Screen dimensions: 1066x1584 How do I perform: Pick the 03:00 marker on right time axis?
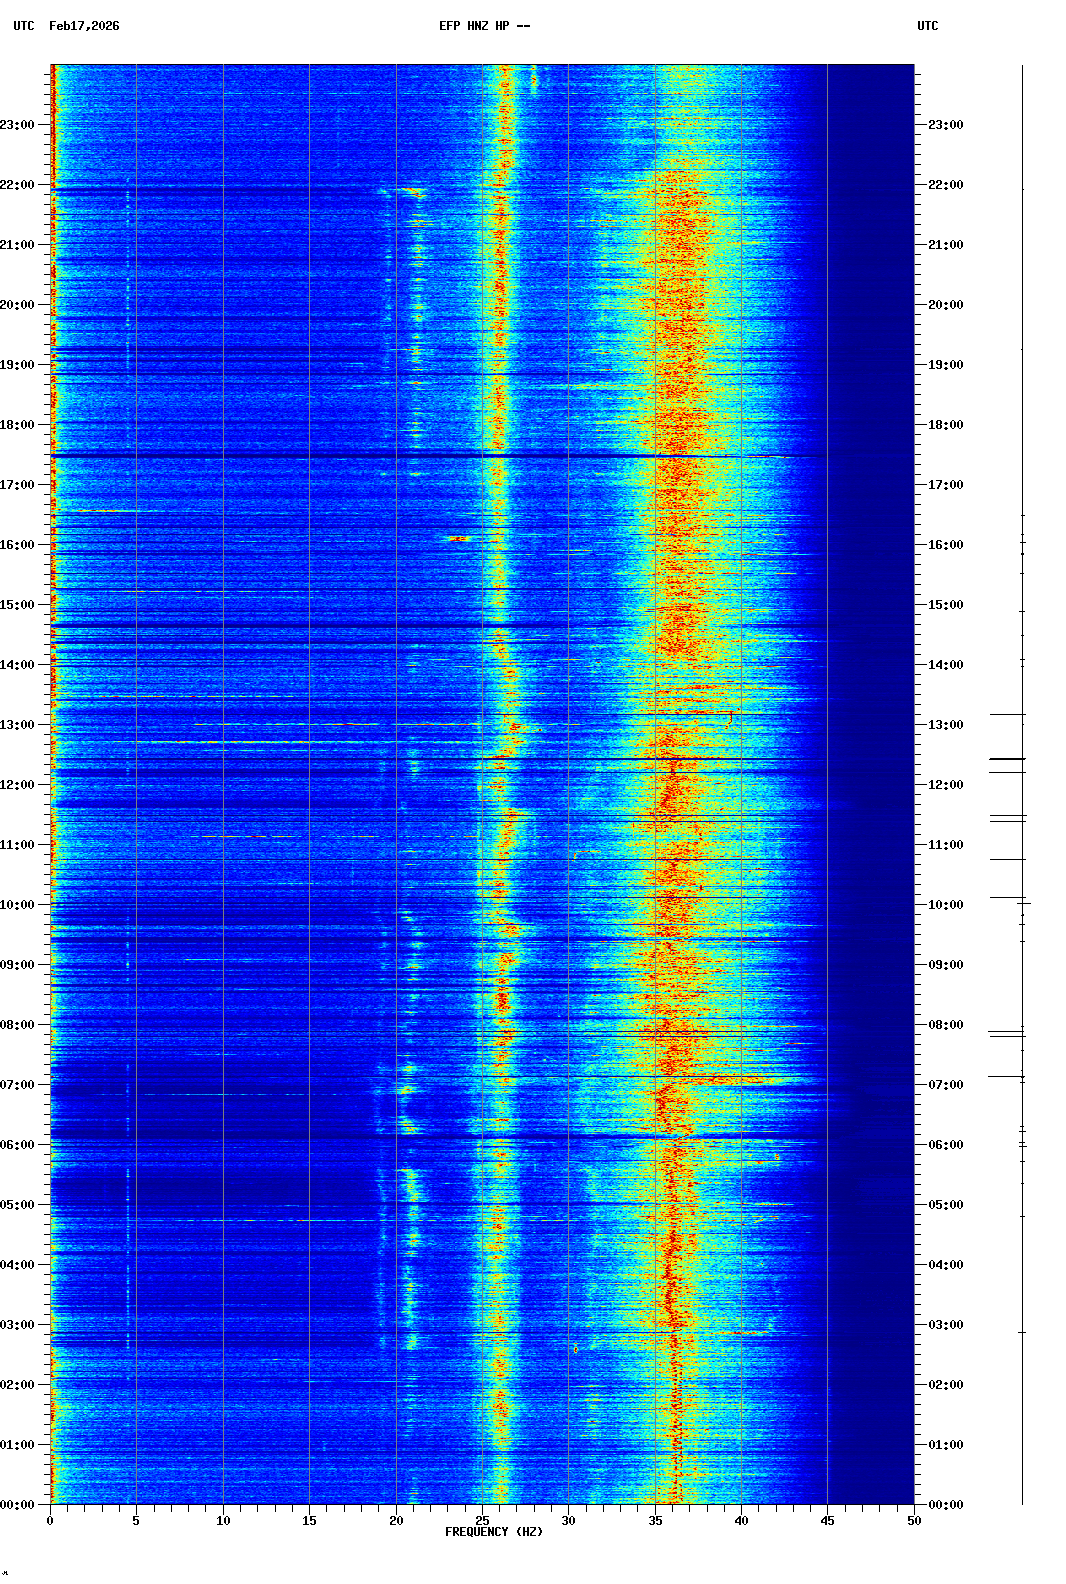click(945, 1325)
